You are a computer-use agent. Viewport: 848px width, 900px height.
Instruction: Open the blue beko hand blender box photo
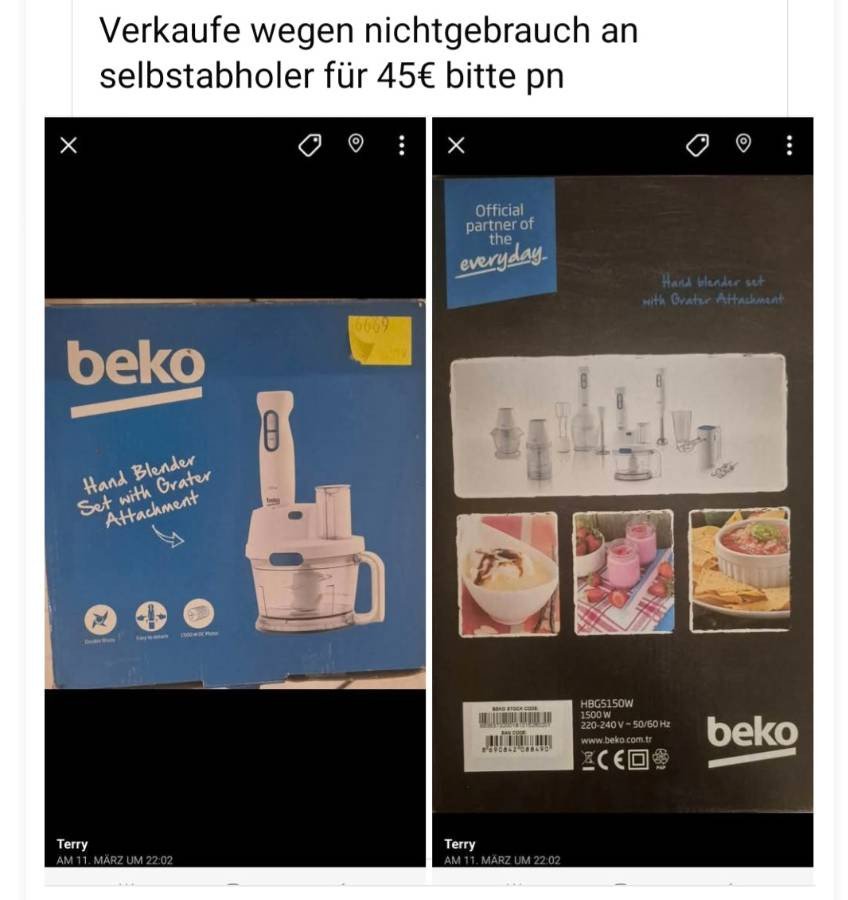(235, 493)
